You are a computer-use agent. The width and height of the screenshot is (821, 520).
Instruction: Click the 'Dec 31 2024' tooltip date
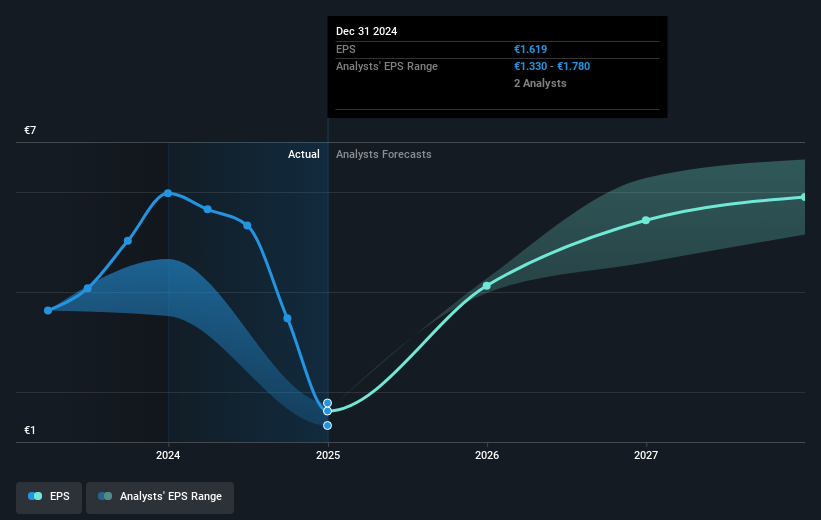click(x=367, y=31)
